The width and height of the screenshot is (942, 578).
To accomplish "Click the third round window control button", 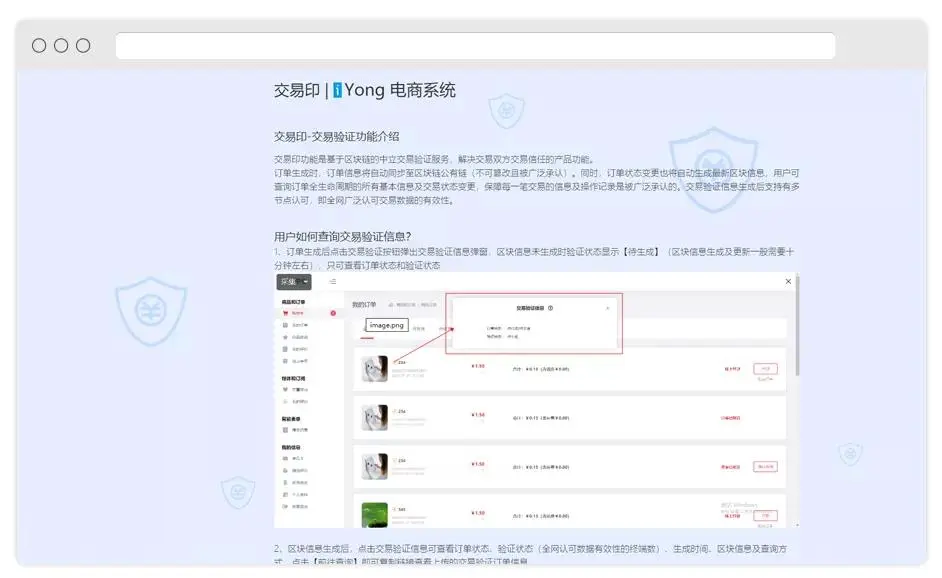I will click(83, 46).
